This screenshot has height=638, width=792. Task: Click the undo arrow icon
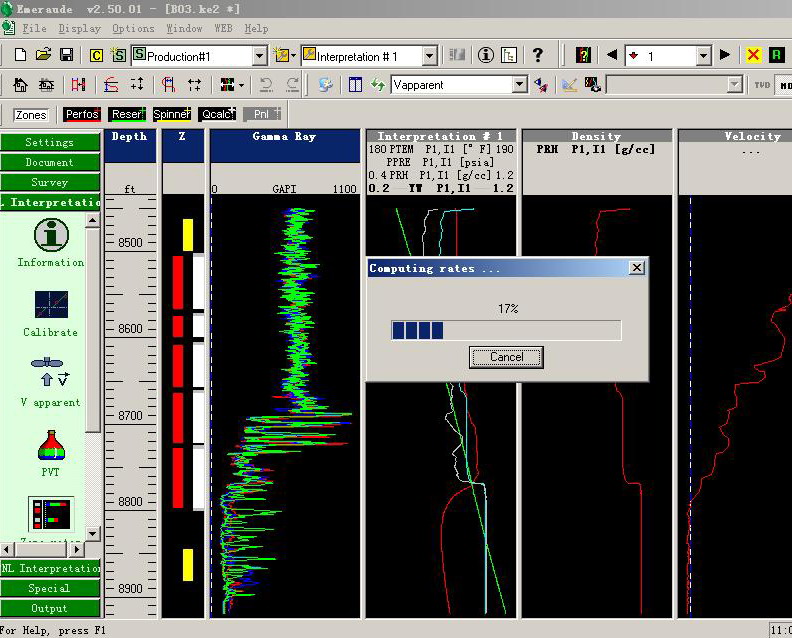[x=266, y=85]
